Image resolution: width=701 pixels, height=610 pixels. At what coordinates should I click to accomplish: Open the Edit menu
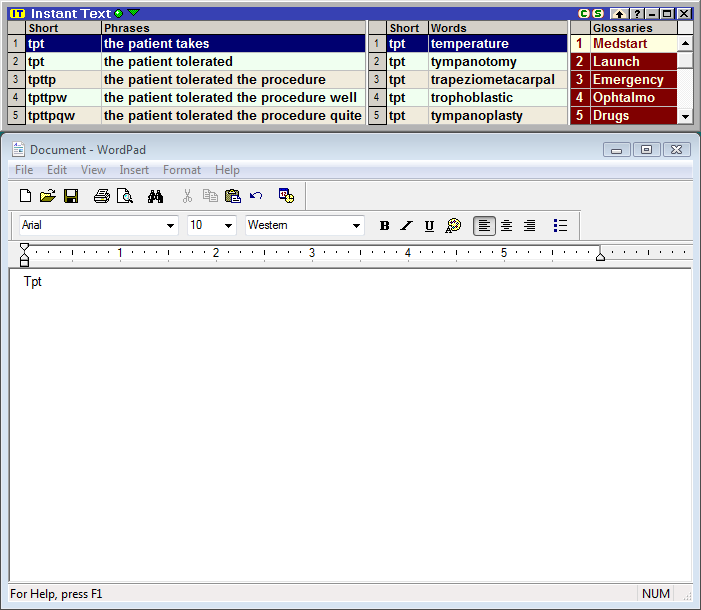coord(57,170)
